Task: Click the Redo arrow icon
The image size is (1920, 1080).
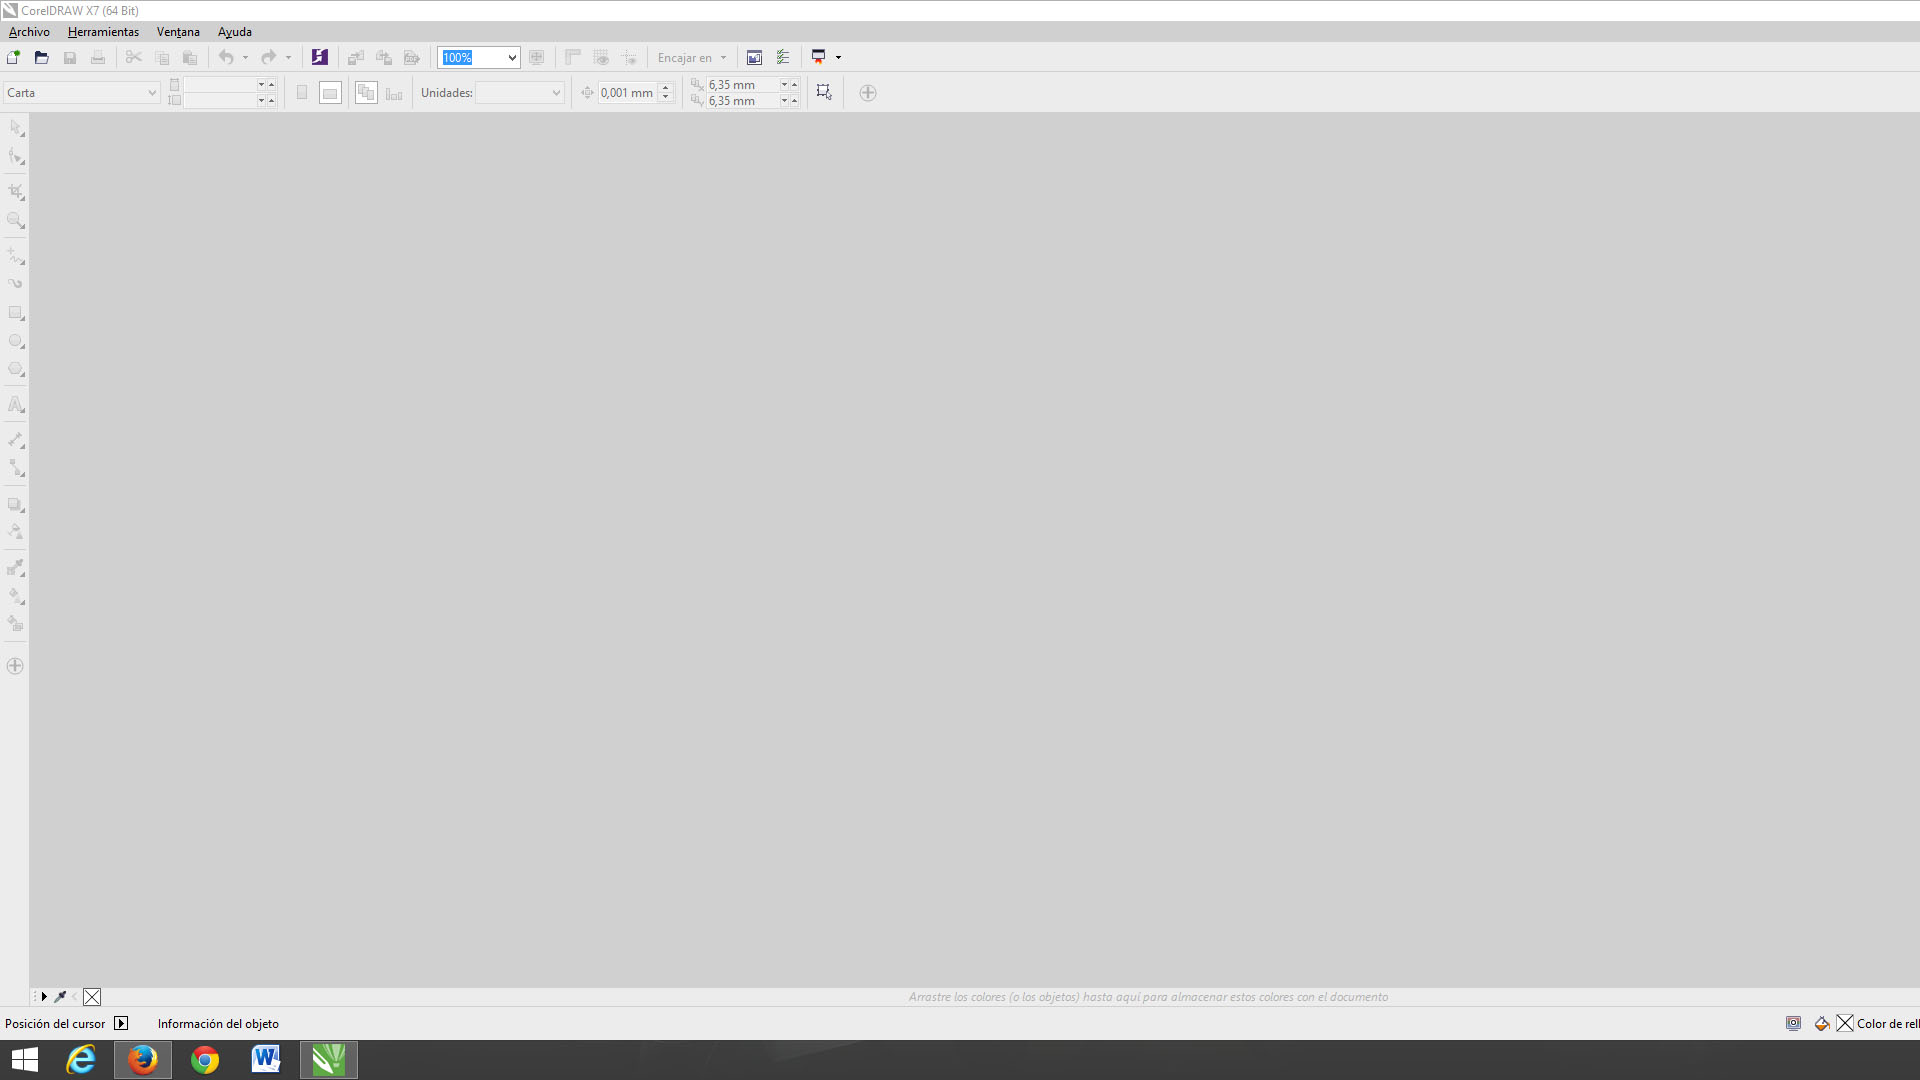Action: [269, 57]
